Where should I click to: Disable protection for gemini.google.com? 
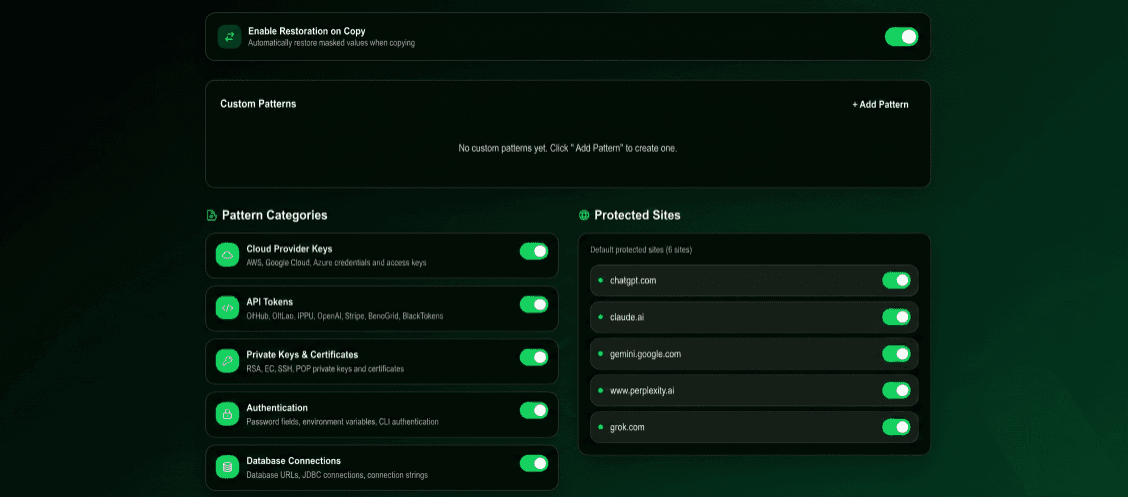896,354
